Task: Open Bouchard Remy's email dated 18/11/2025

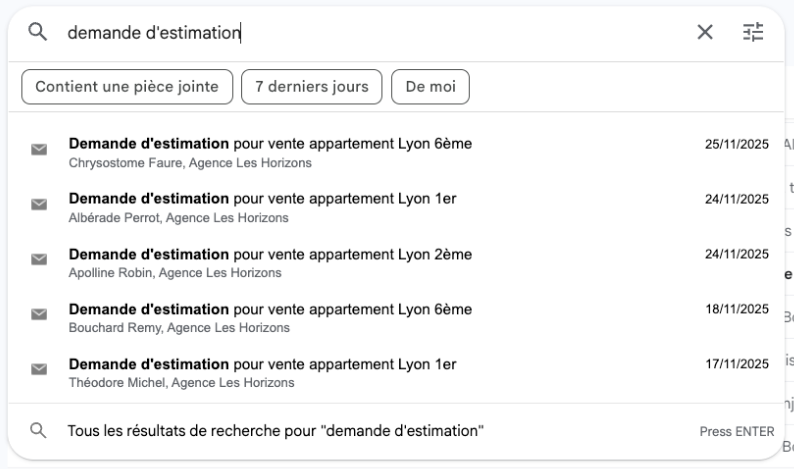Action: pyautogui.click(x=270, y=317)
